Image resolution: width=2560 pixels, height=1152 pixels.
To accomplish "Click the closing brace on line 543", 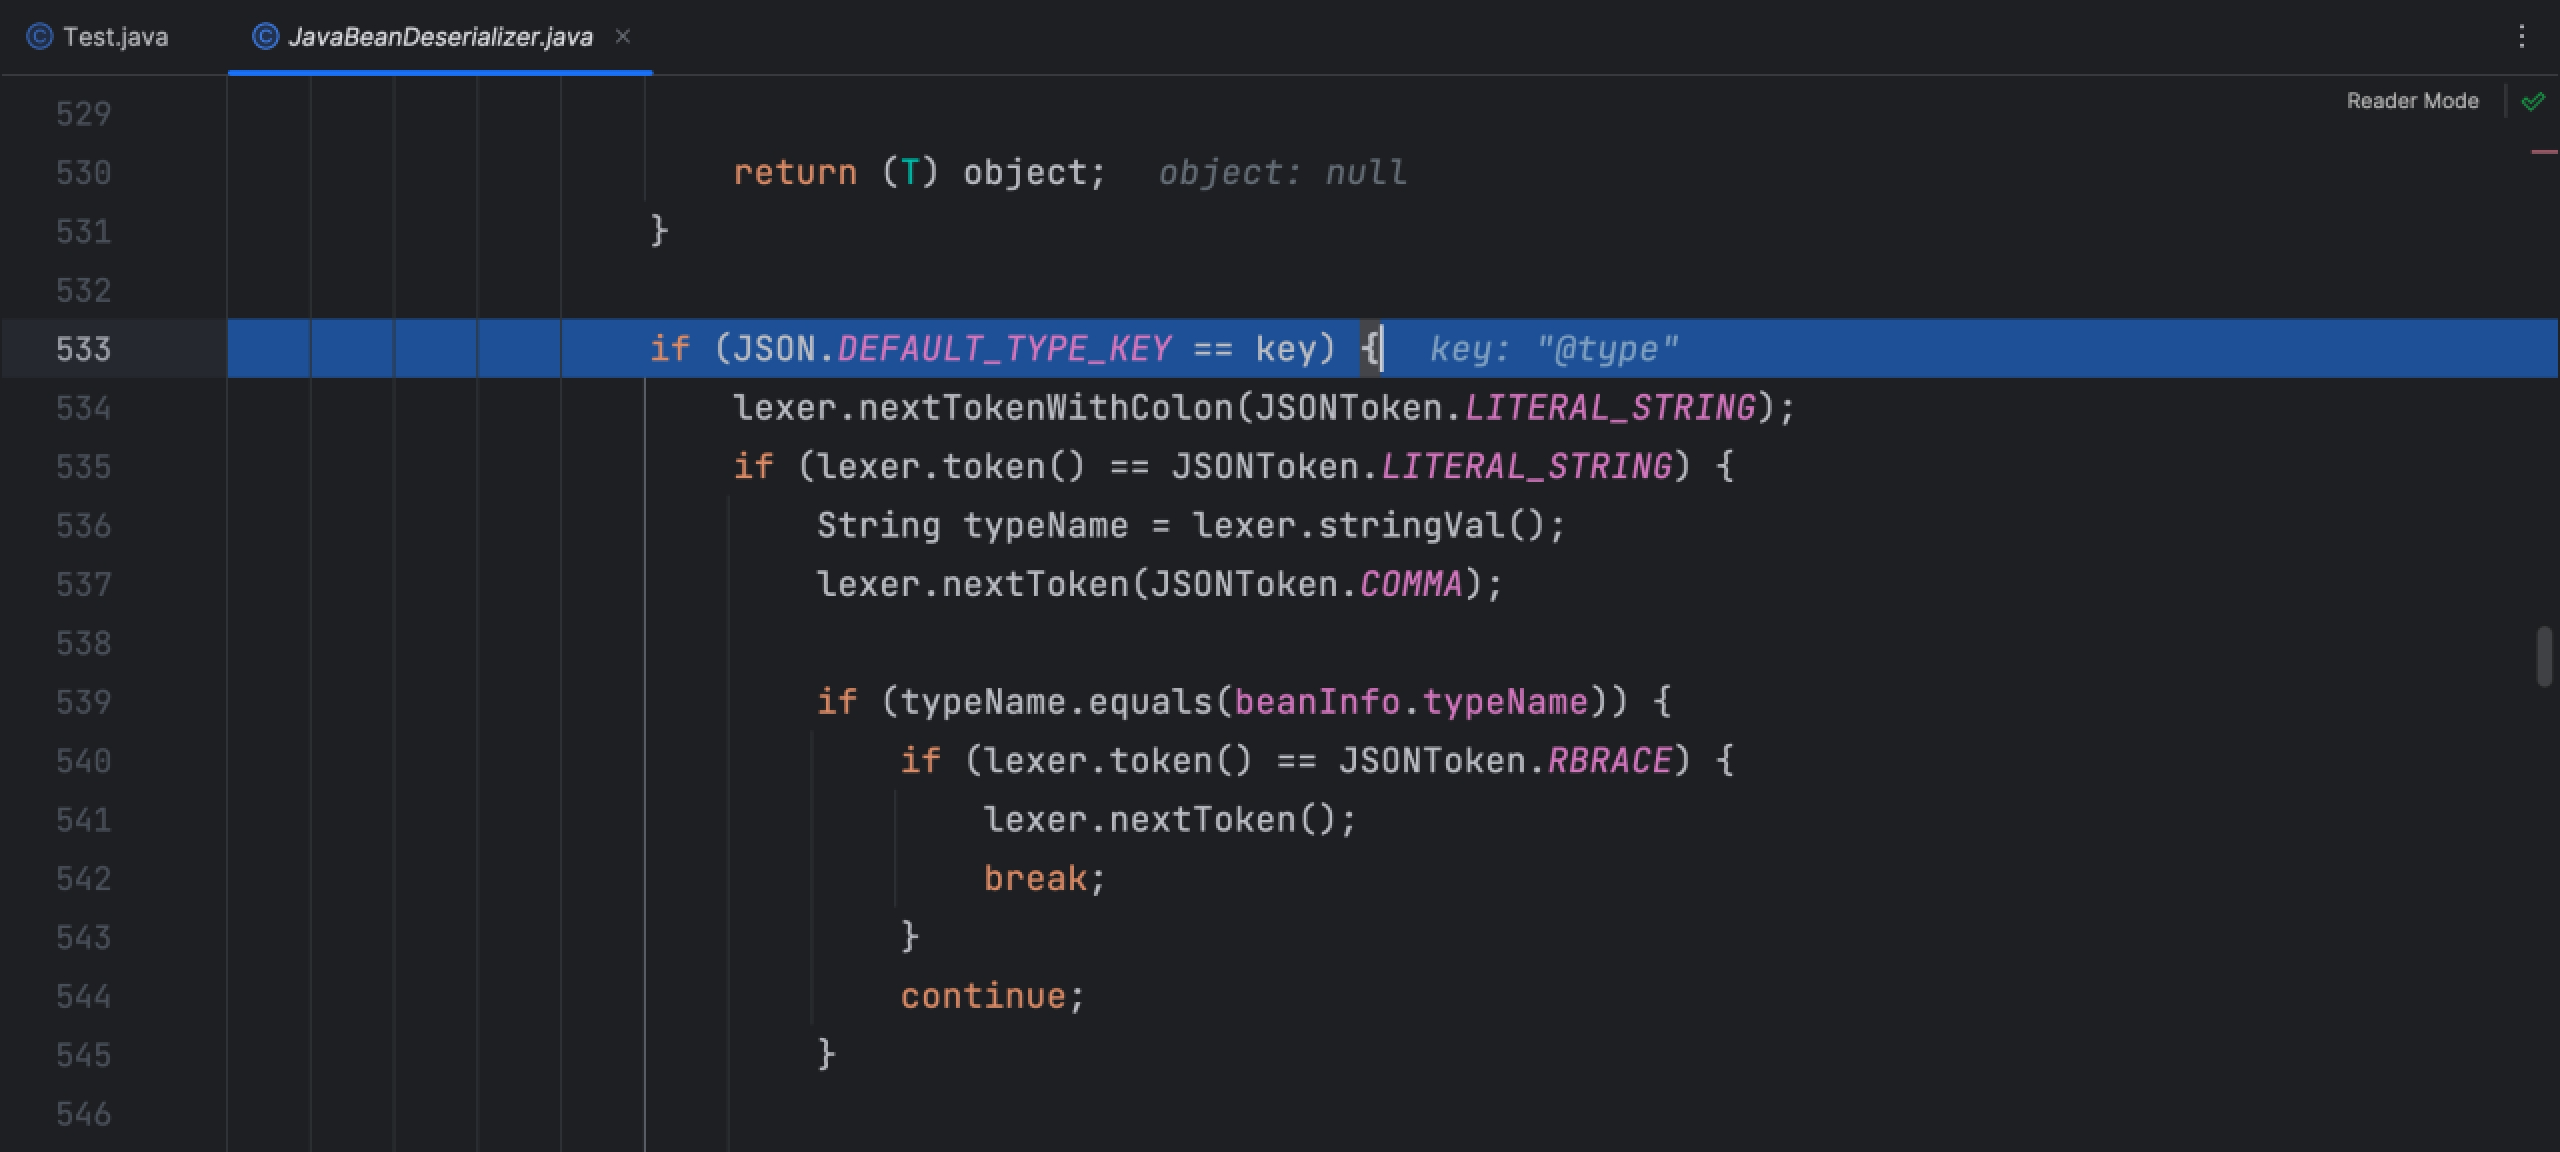I will (x=909, y=938).
